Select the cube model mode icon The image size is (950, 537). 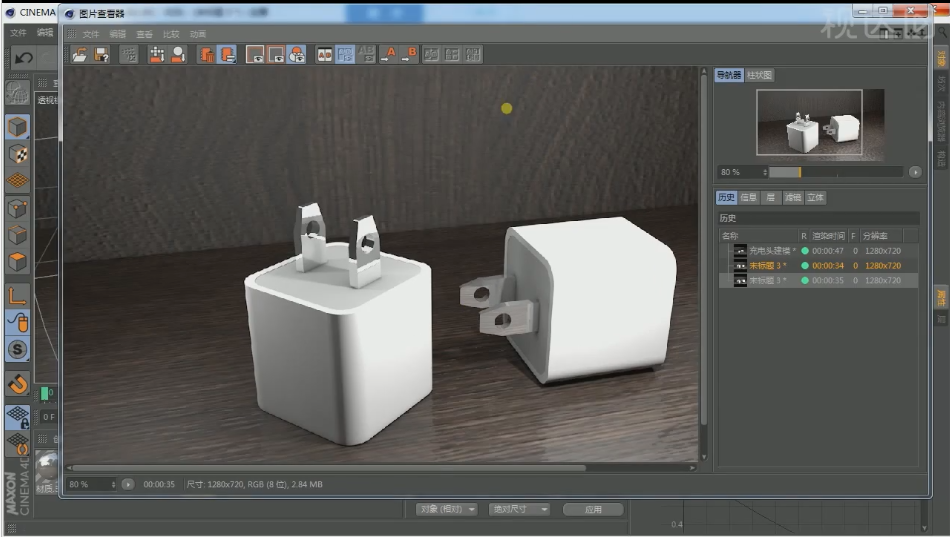(x=18, y=127)
